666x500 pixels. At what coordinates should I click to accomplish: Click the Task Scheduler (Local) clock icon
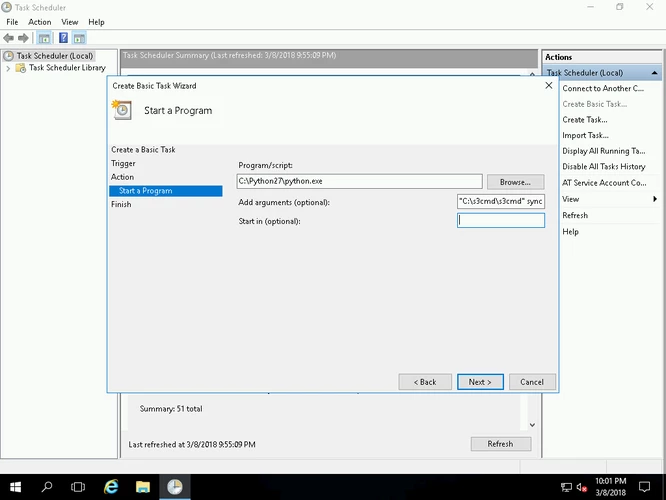click(8, 56)
